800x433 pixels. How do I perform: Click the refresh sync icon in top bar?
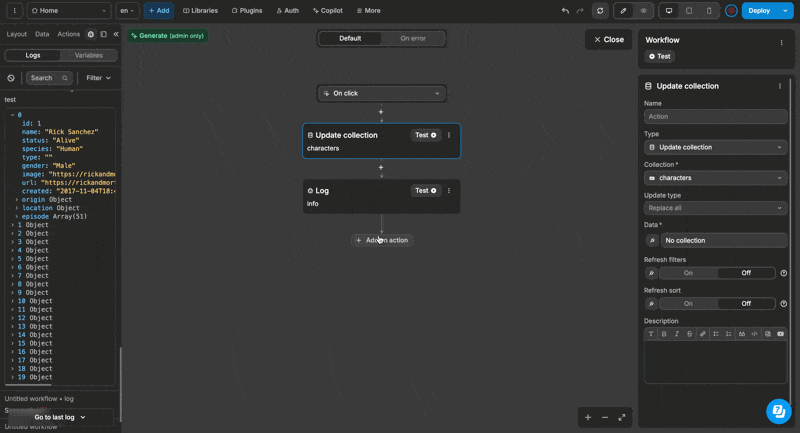(600, 11)
